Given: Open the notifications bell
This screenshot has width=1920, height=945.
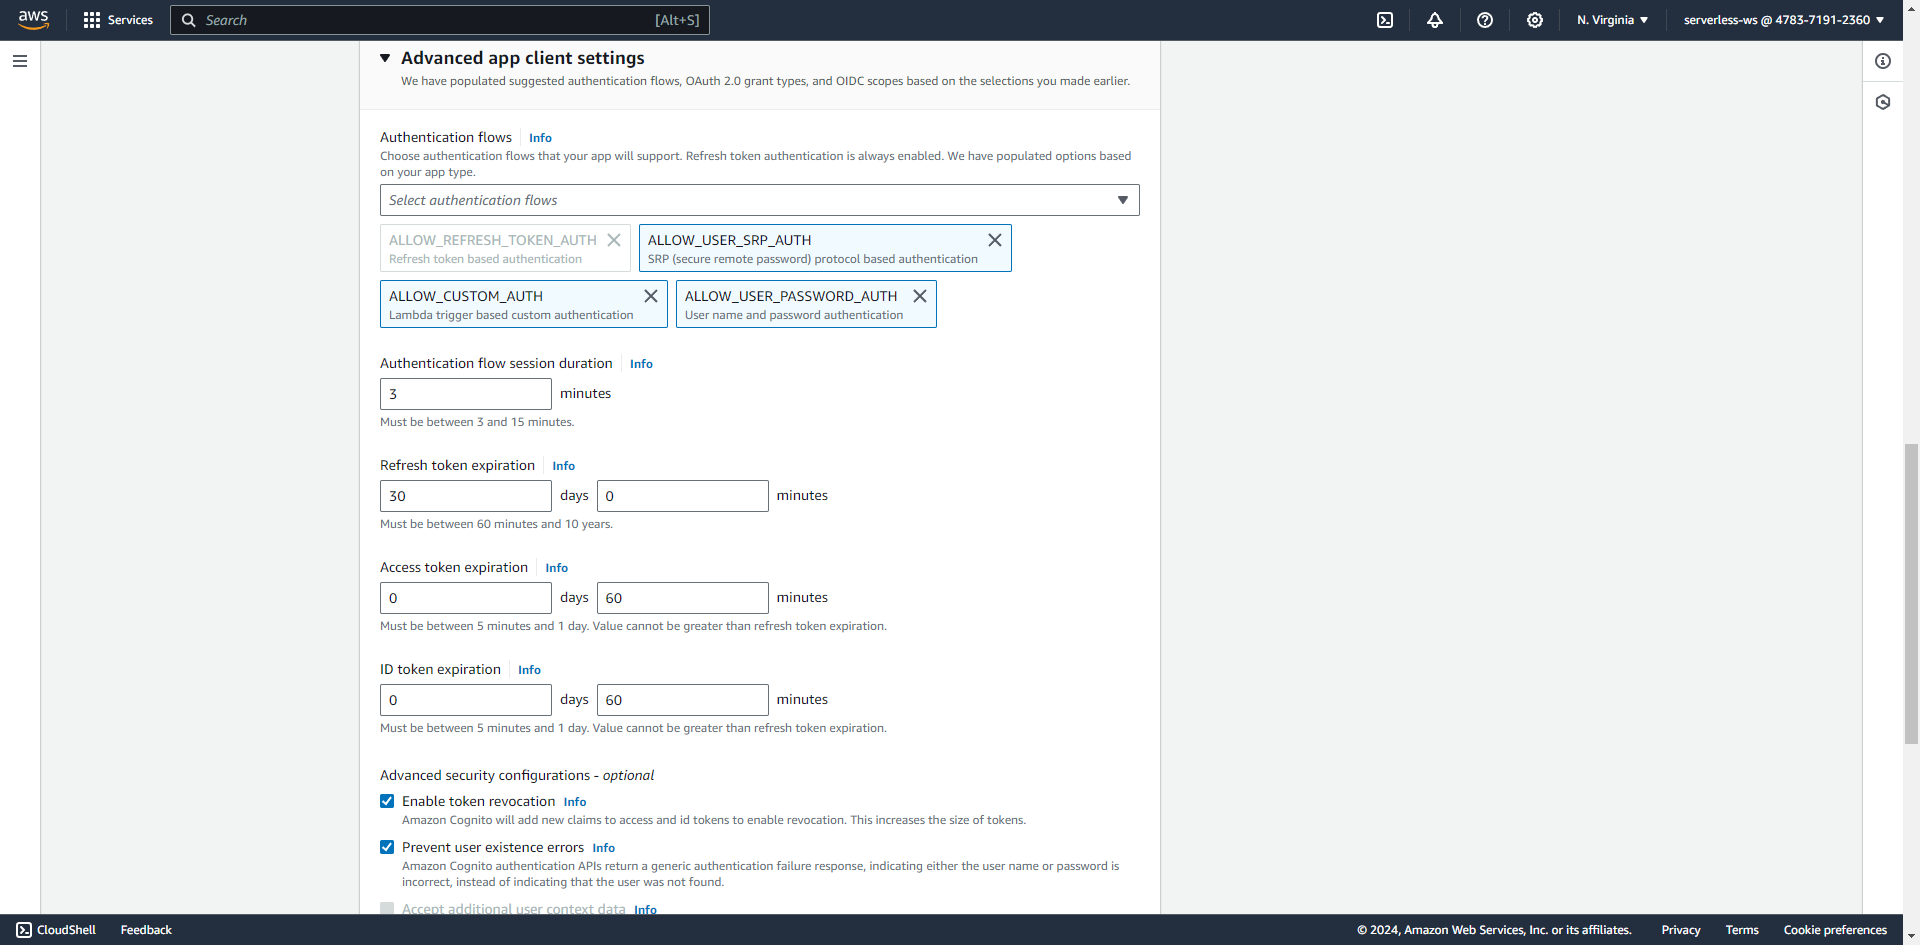Looking at the screenshot, I should click(1435, 20).
